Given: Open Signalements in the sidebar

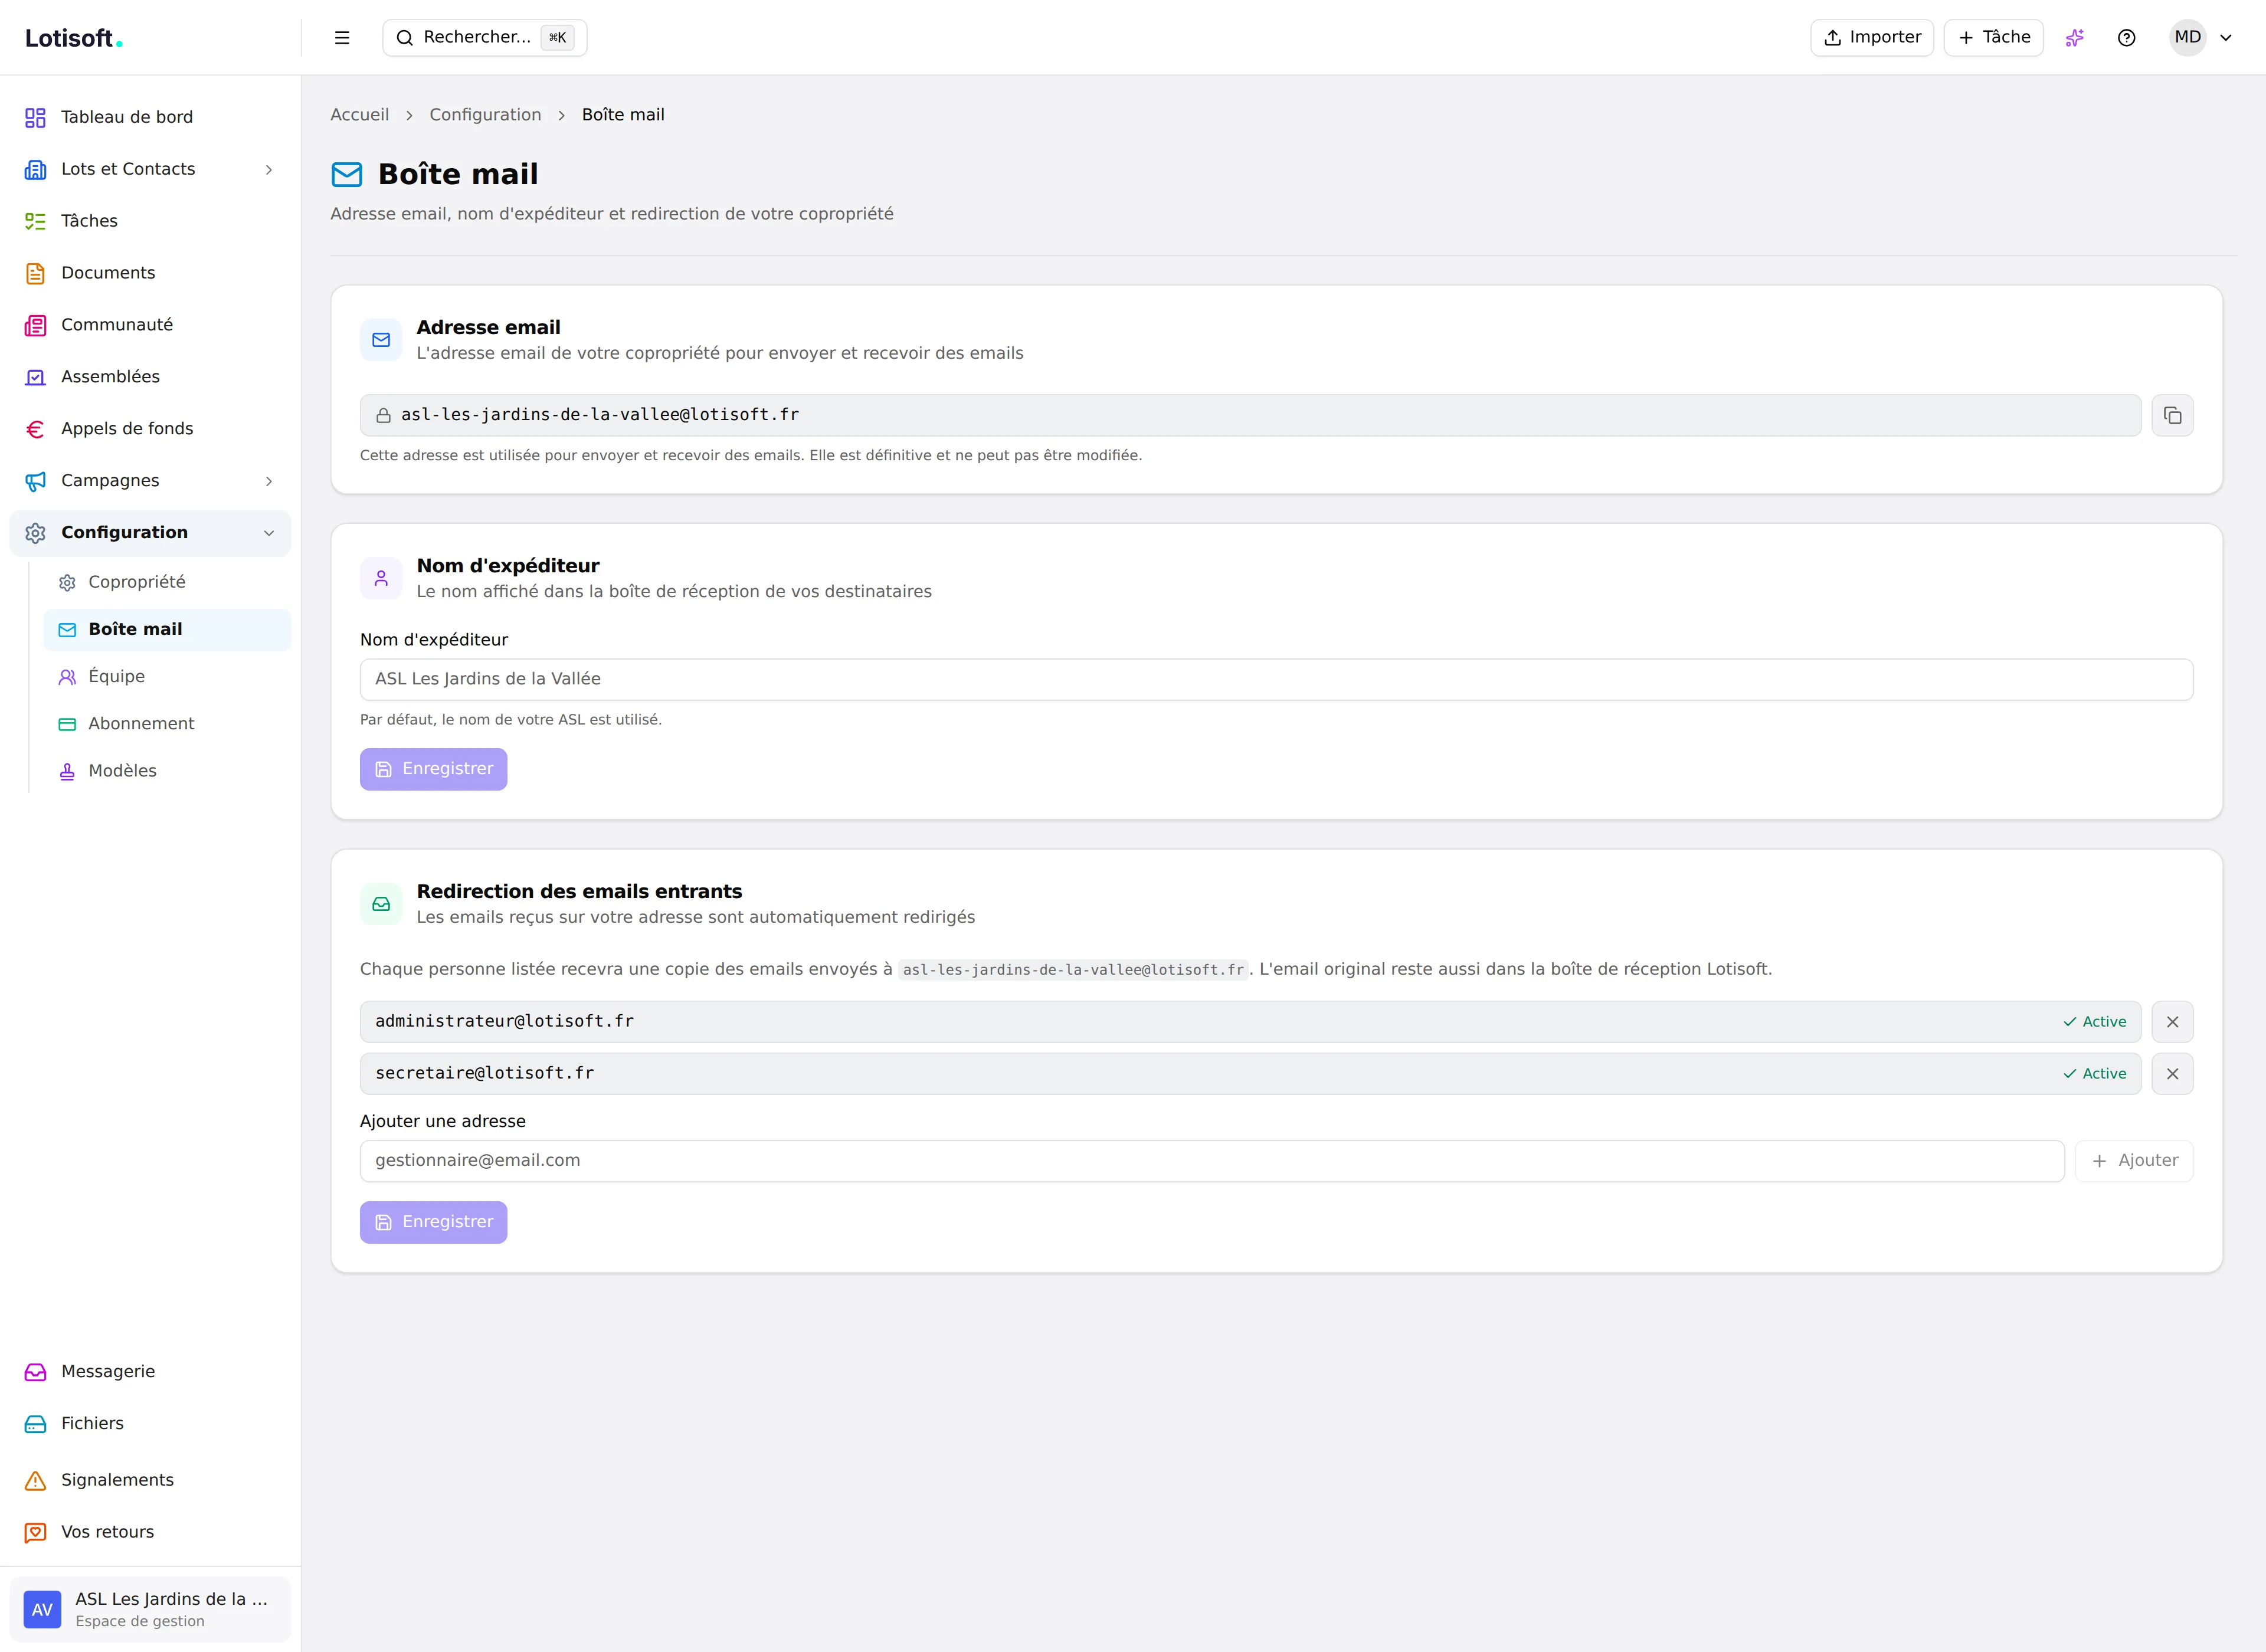Looking at the screenshot, I should tap(150, 1480).
